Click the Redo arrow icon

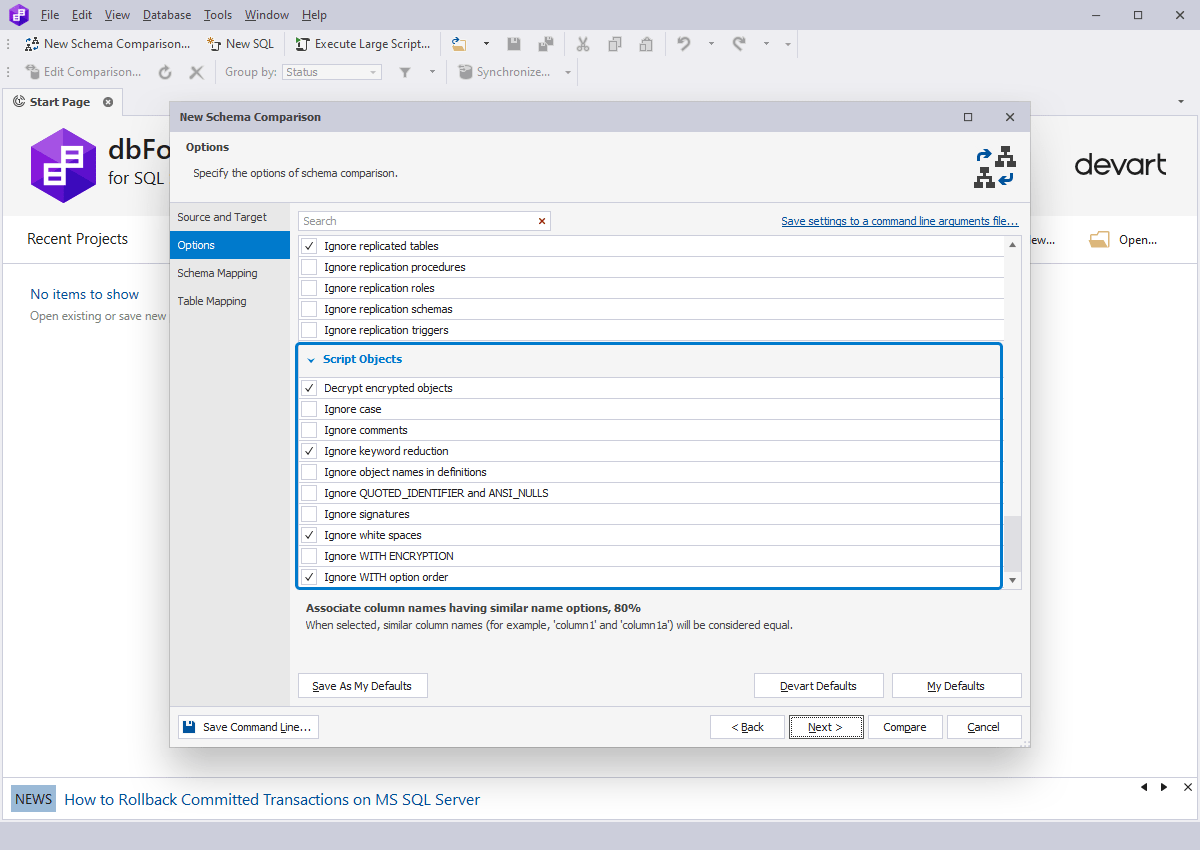click(x=740, y=44)
